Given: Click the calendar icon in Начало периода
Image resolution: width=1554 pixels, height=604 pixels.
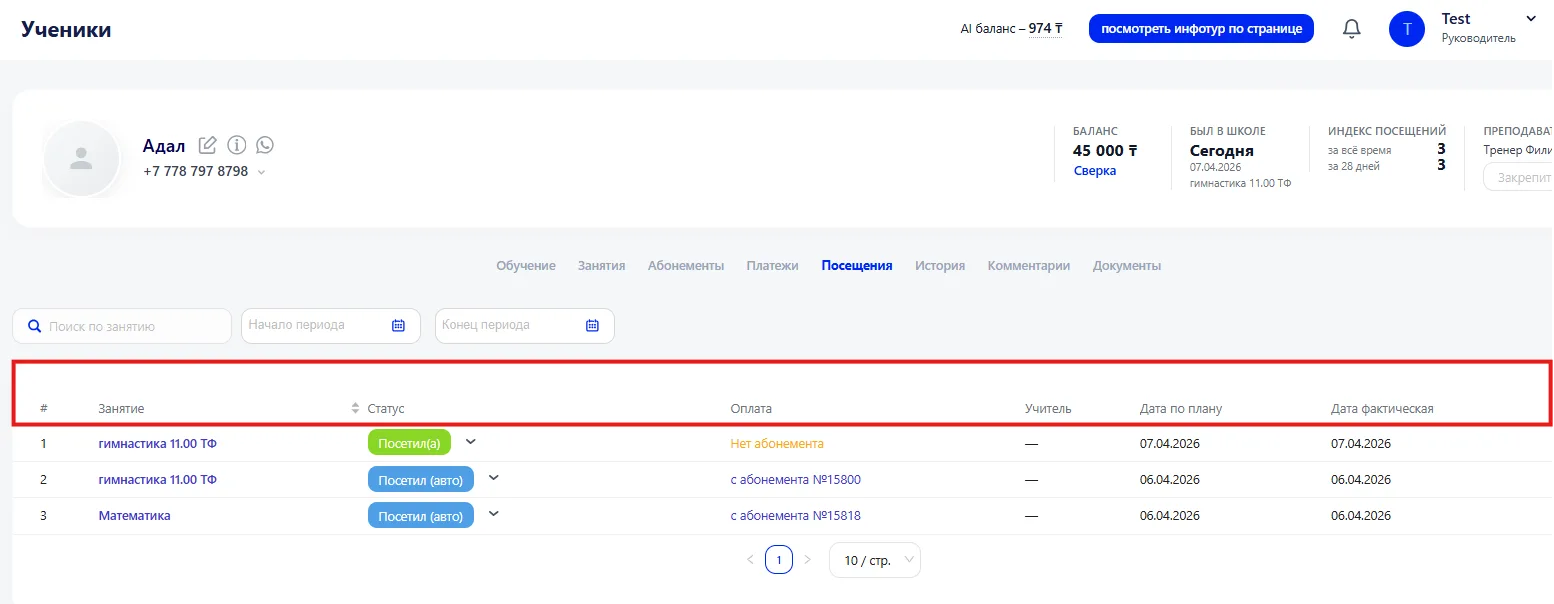Looking at the screenshot, I should point(398,325).
